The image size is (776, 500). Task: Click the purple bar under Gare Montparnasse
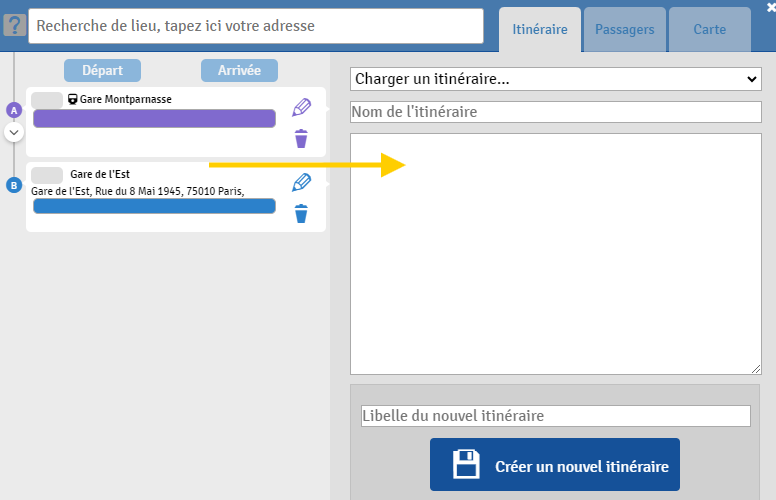[154, 119]
